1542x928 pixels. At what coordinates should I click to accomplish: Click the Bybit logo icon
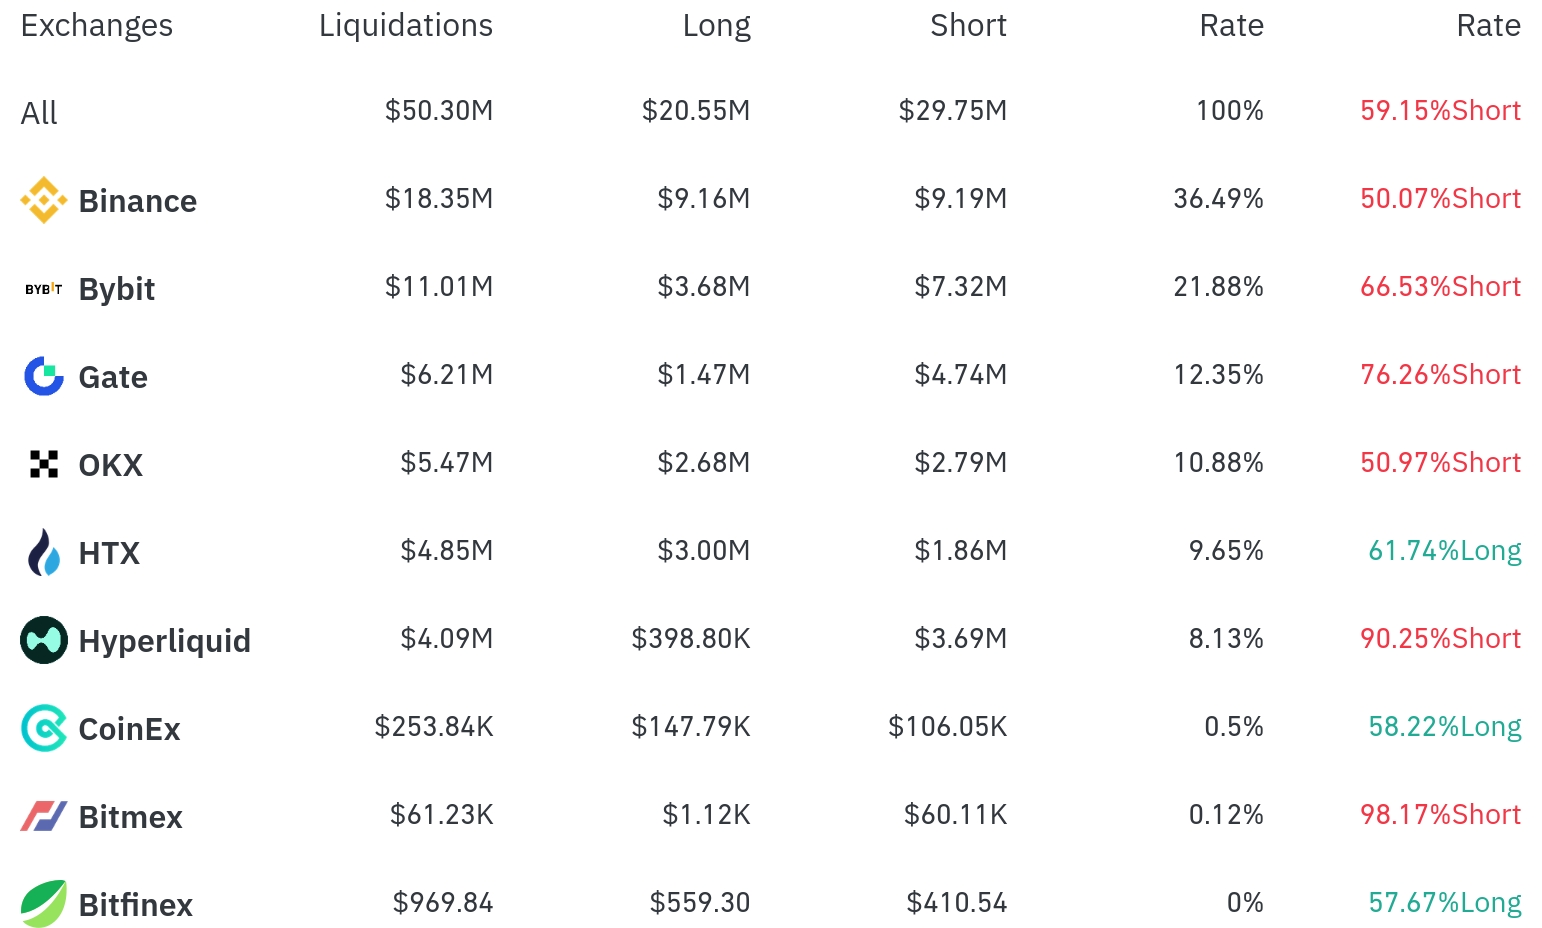(43, 289)
